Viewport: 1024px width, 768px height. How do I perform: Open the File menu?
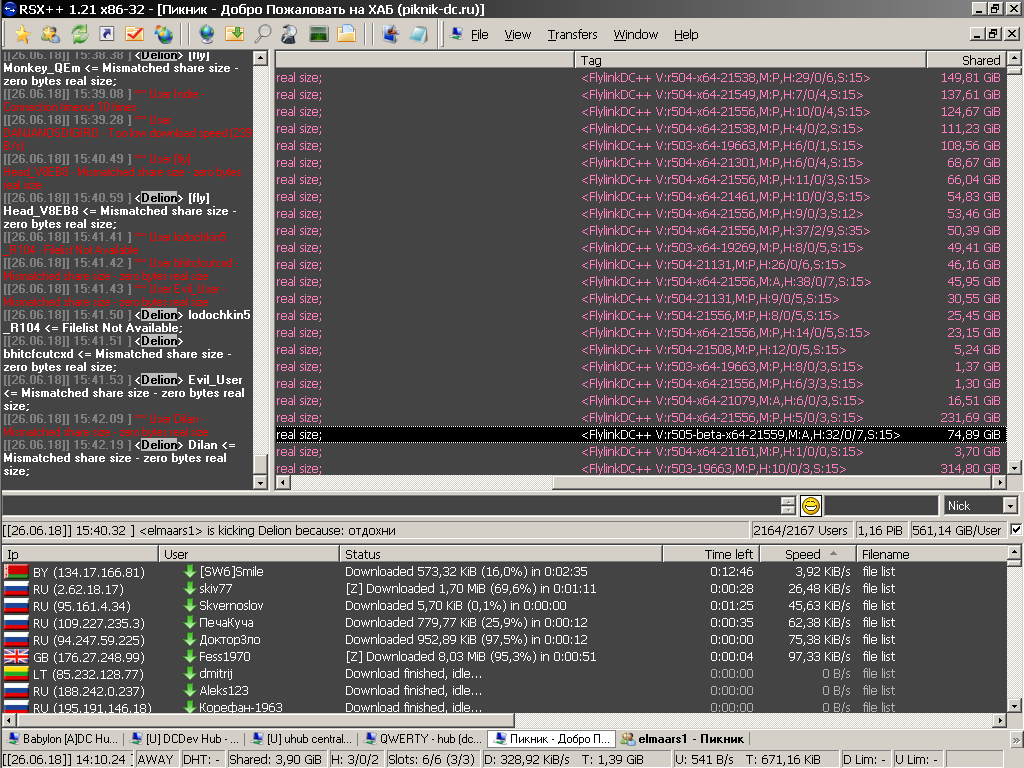coord(479,35)
